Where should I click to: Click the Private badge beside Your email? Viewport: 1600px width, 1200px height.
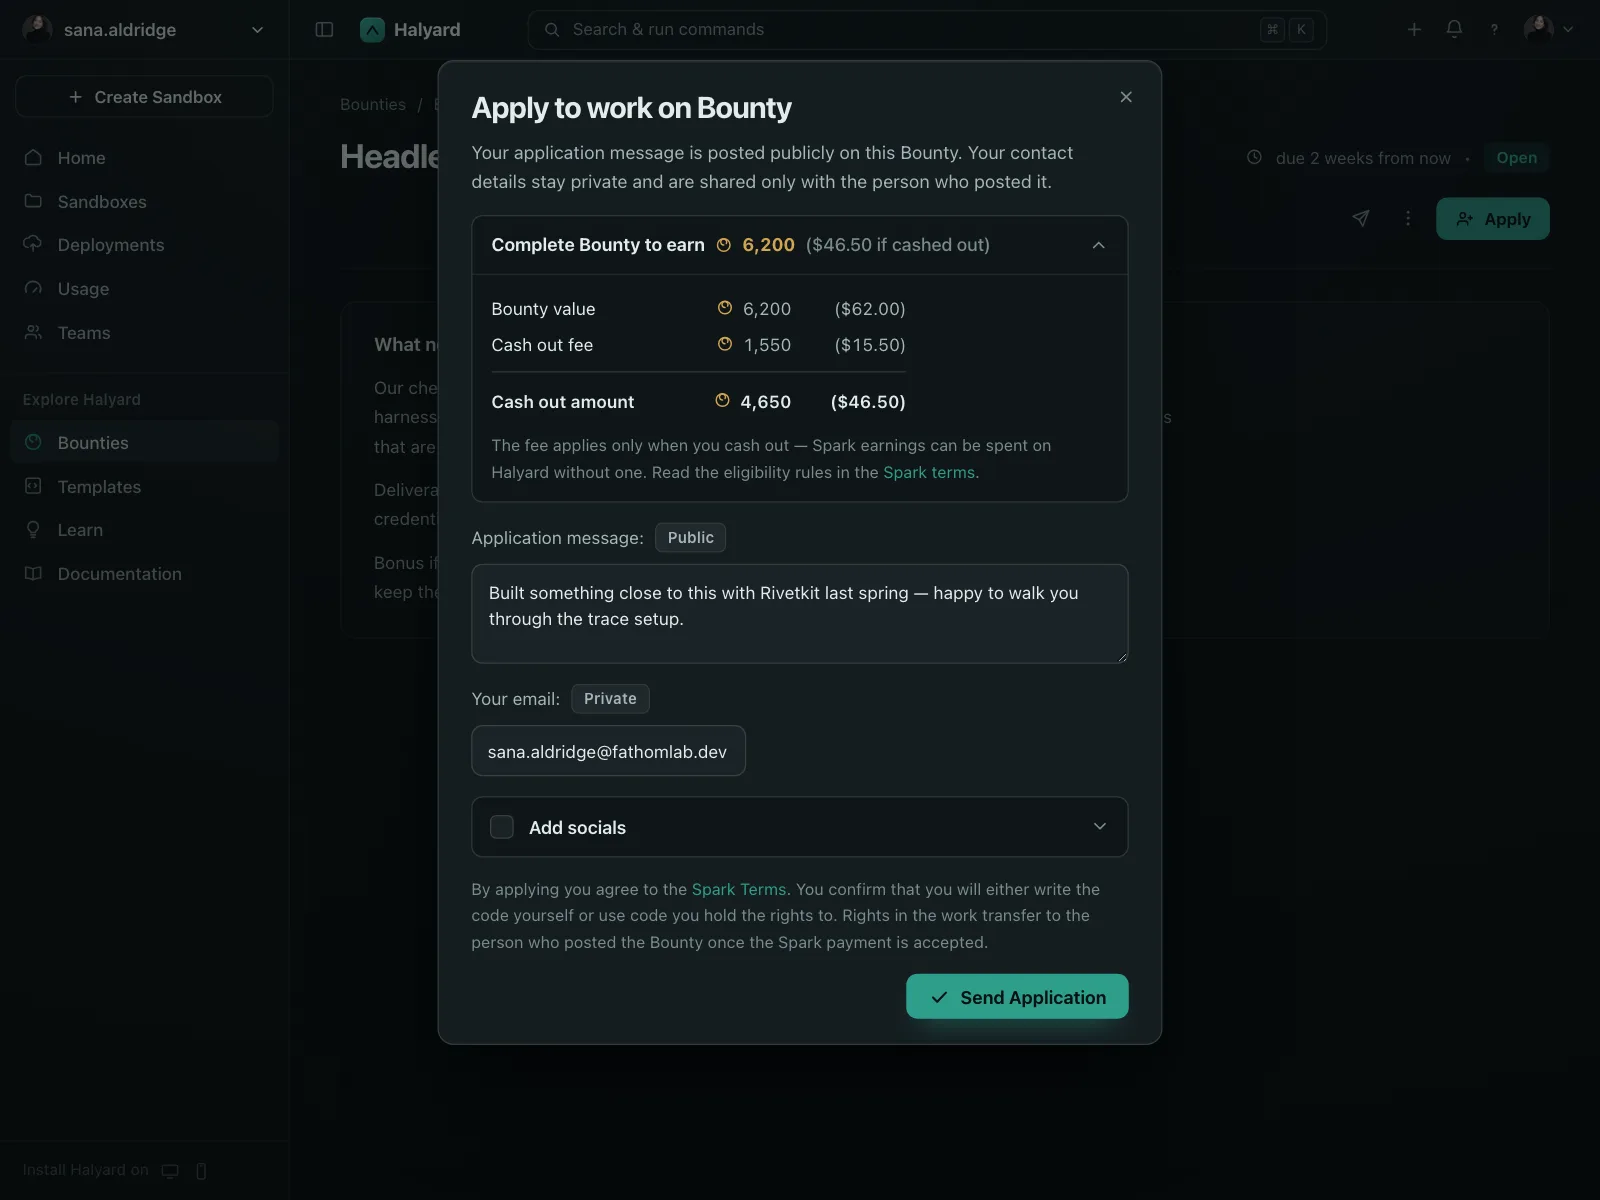point(610,699)
